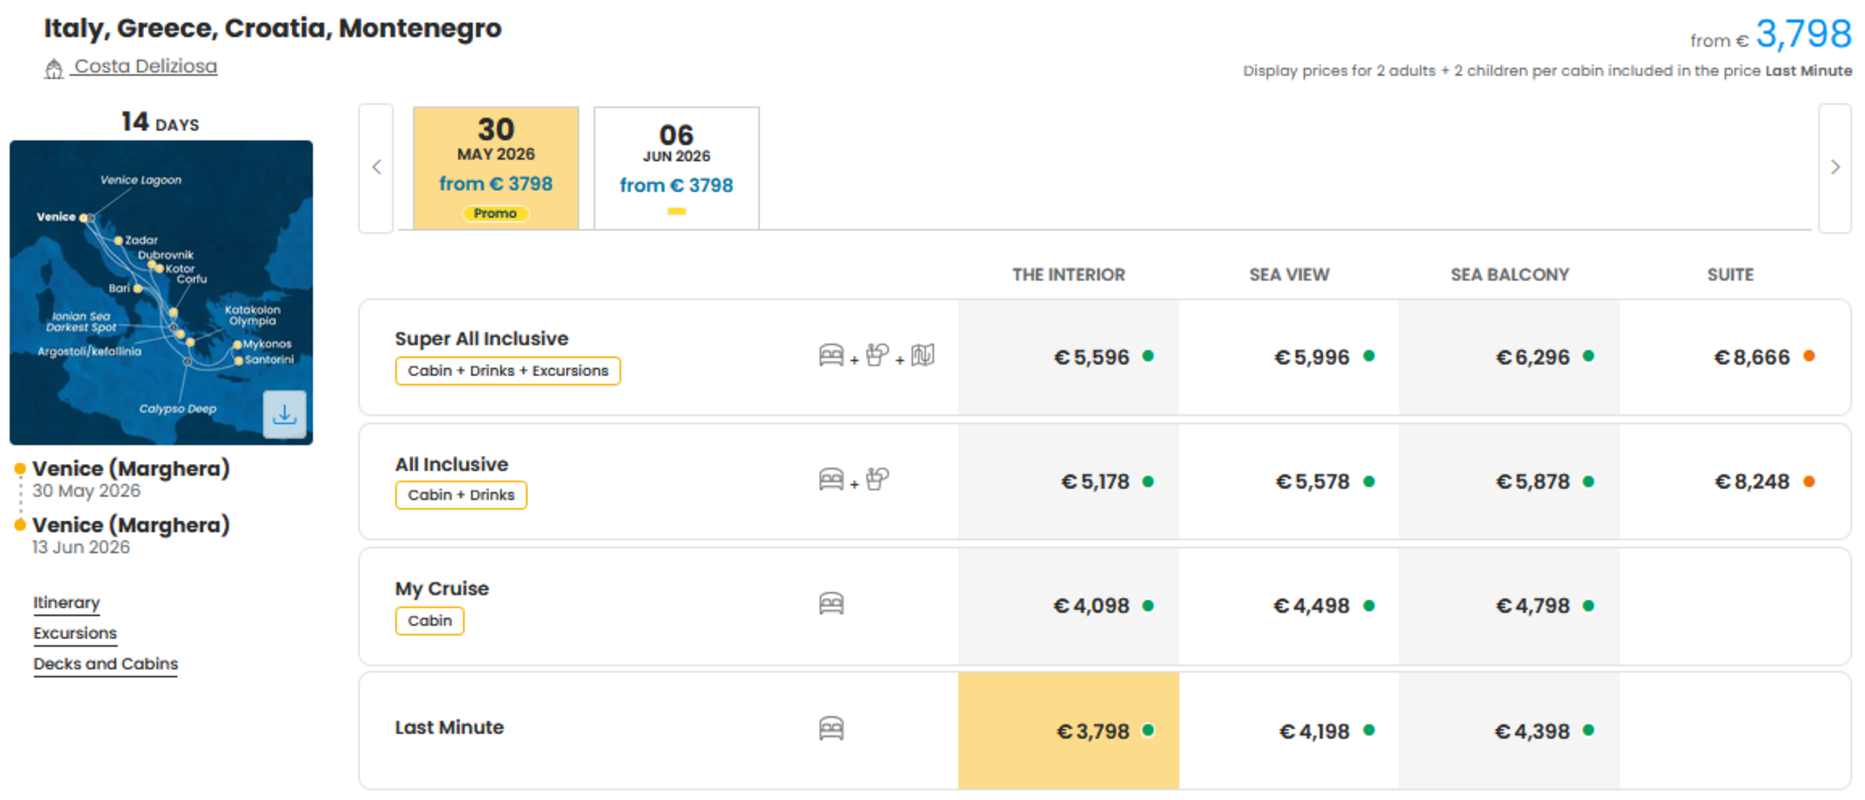Choose My Cruise Interior at €4,098
This screenshot has width=1865, height=800.
[1068, 606]
